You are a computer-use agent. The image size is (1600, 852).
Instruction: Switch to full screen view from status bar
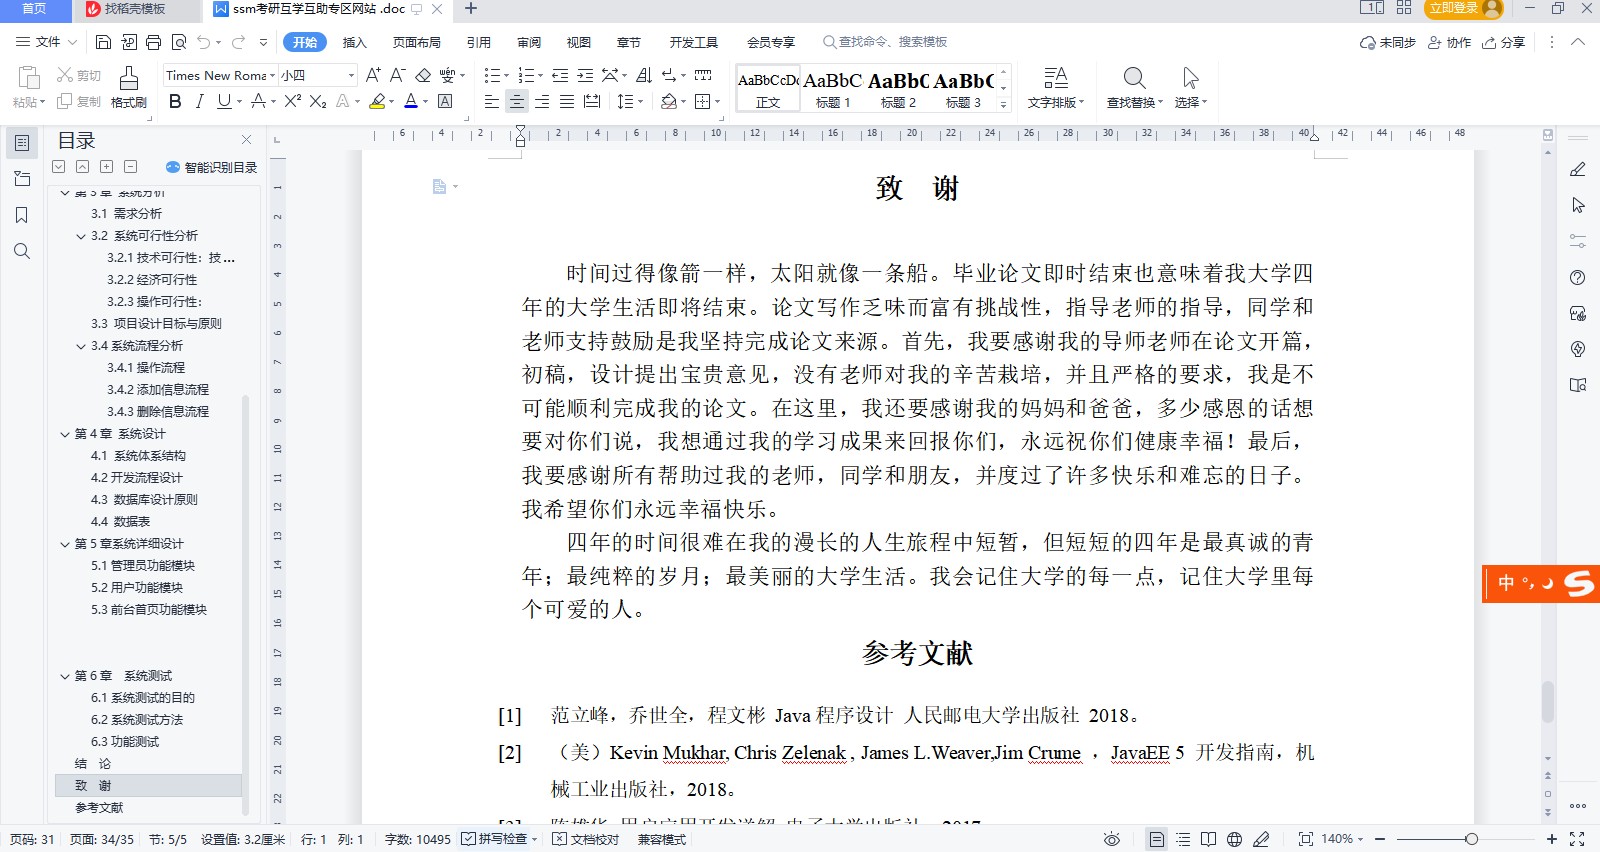(x=1577, y=839)
